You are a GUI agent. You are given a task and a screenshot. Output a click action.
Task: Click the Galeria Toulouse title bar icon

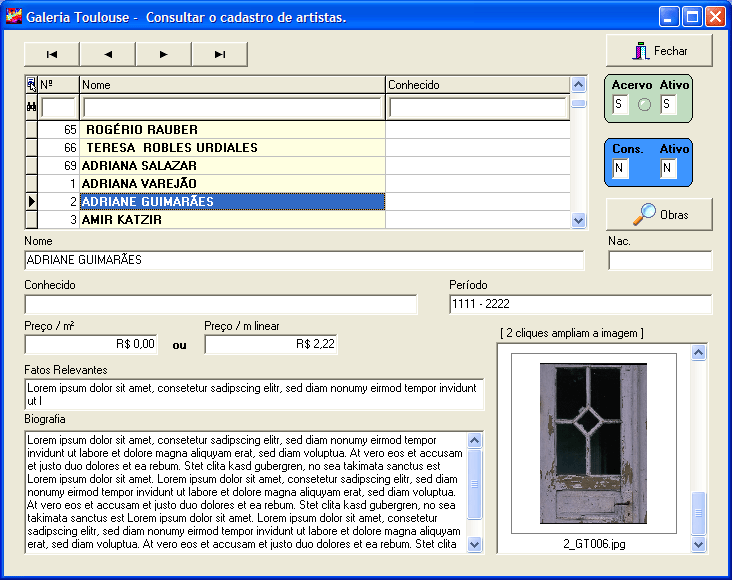(x=14, y=16)
